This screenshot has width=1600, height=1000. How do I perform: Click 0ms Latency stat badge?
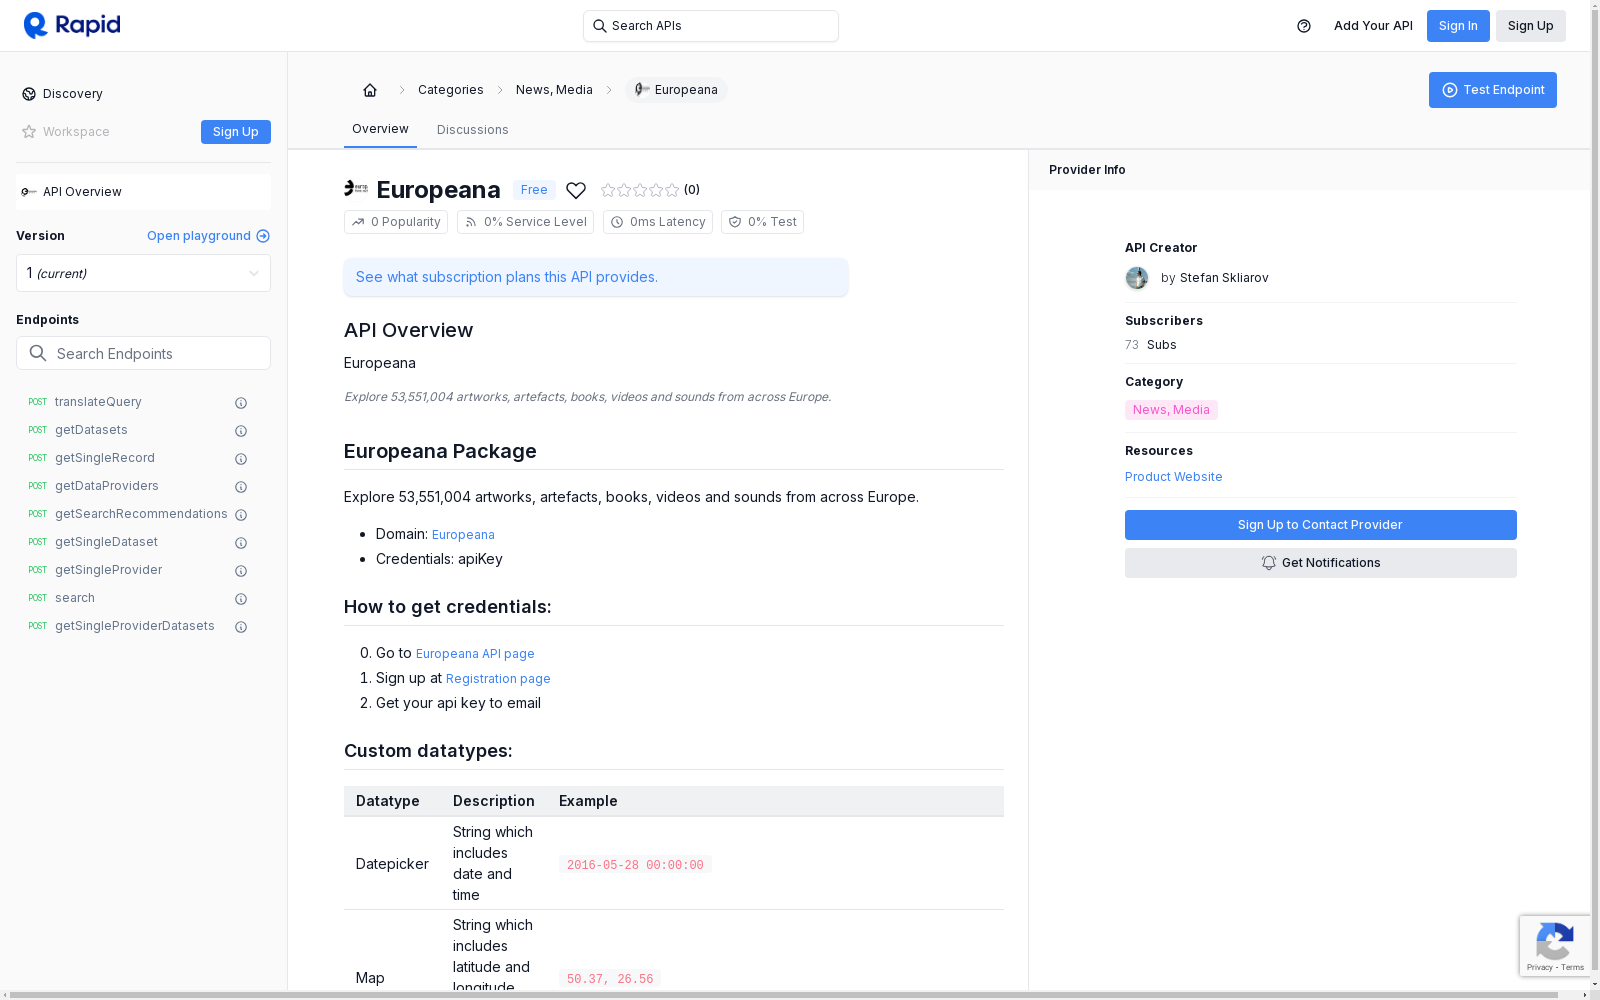(x=658, y=222)
